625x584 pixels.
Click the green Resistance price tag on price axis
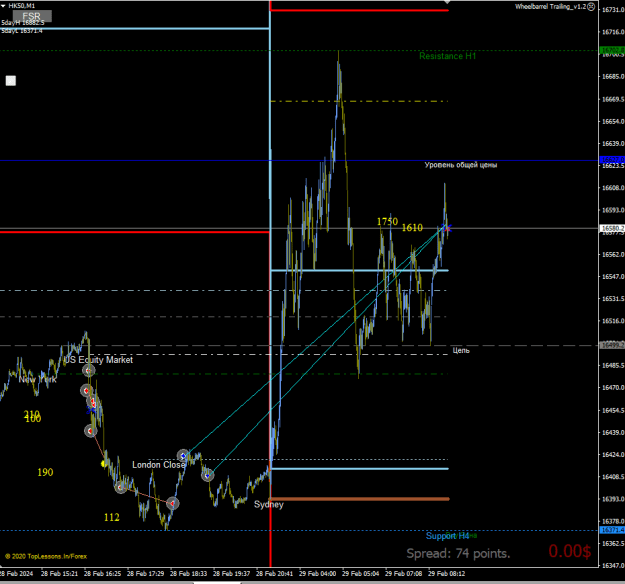(x=612, y=50)
